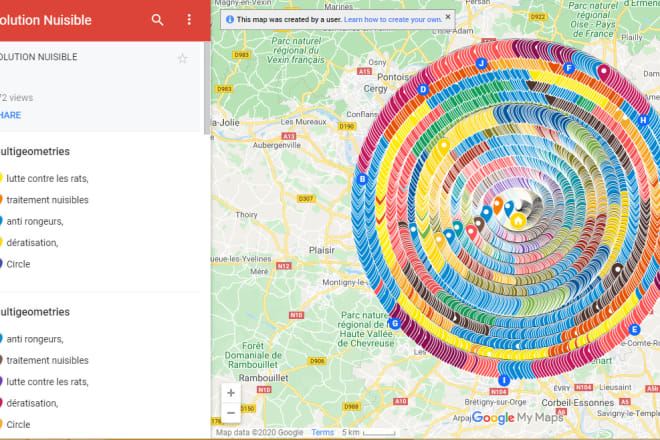The height and width of the screenshot is (440, 660).
Task: Select map marker labeled J
Action: point(481,64)
